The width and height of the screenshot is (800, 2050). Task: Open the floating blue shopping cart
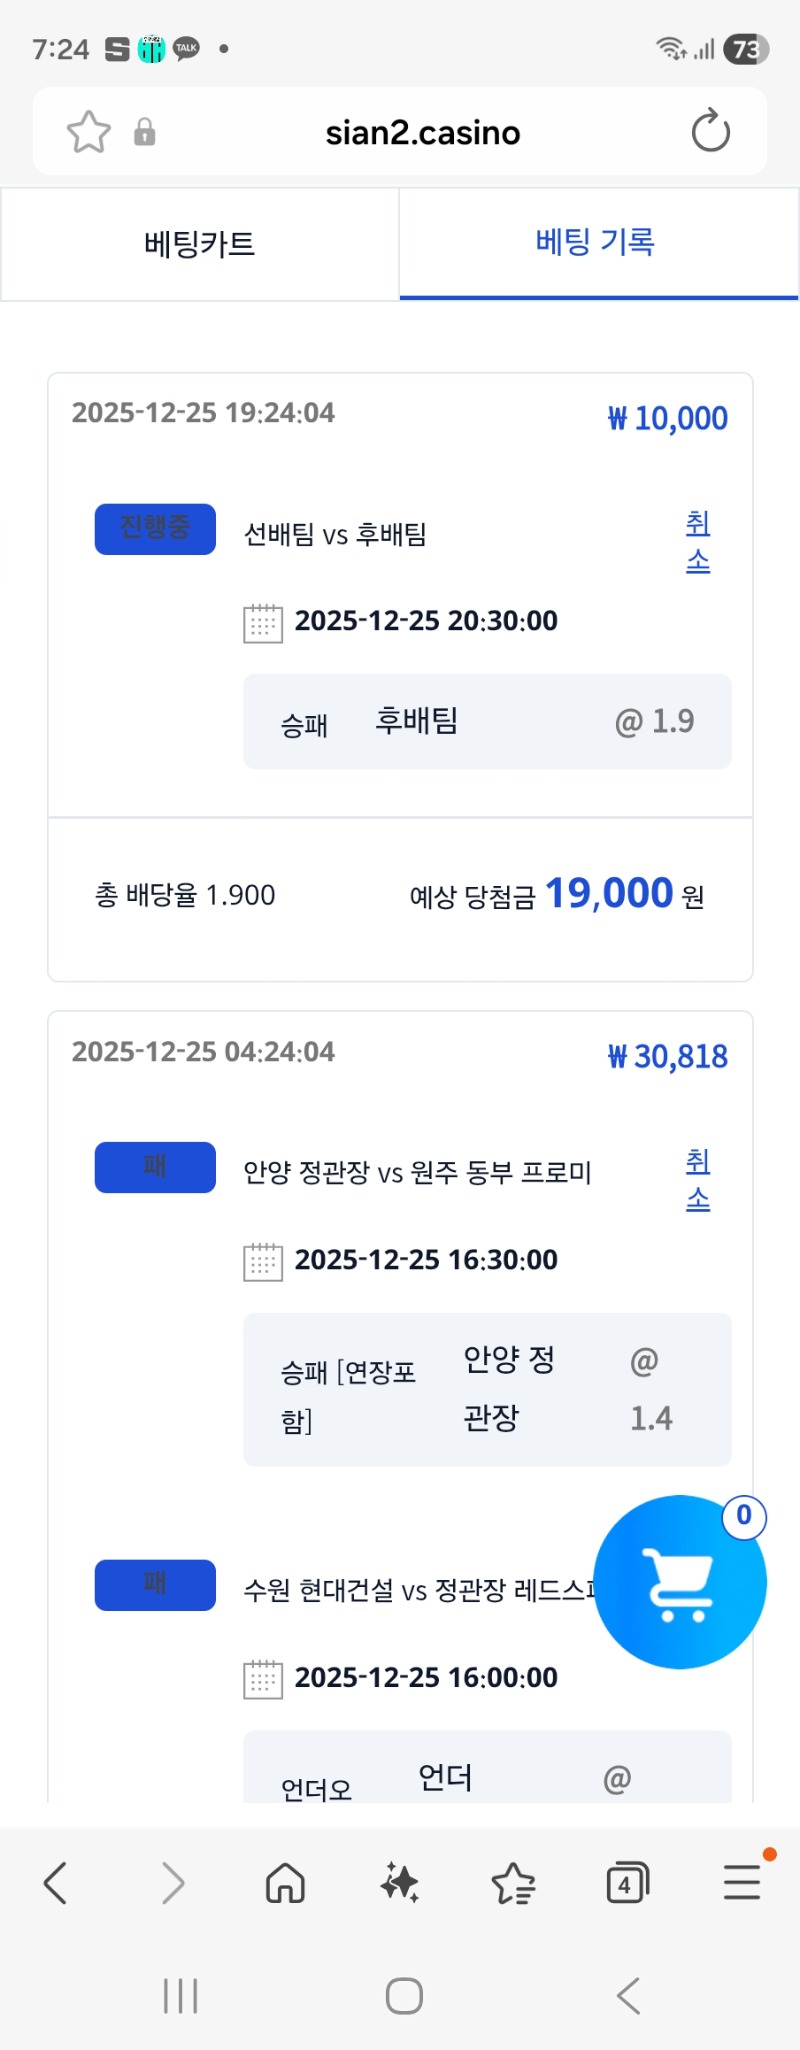(680, 1582)
